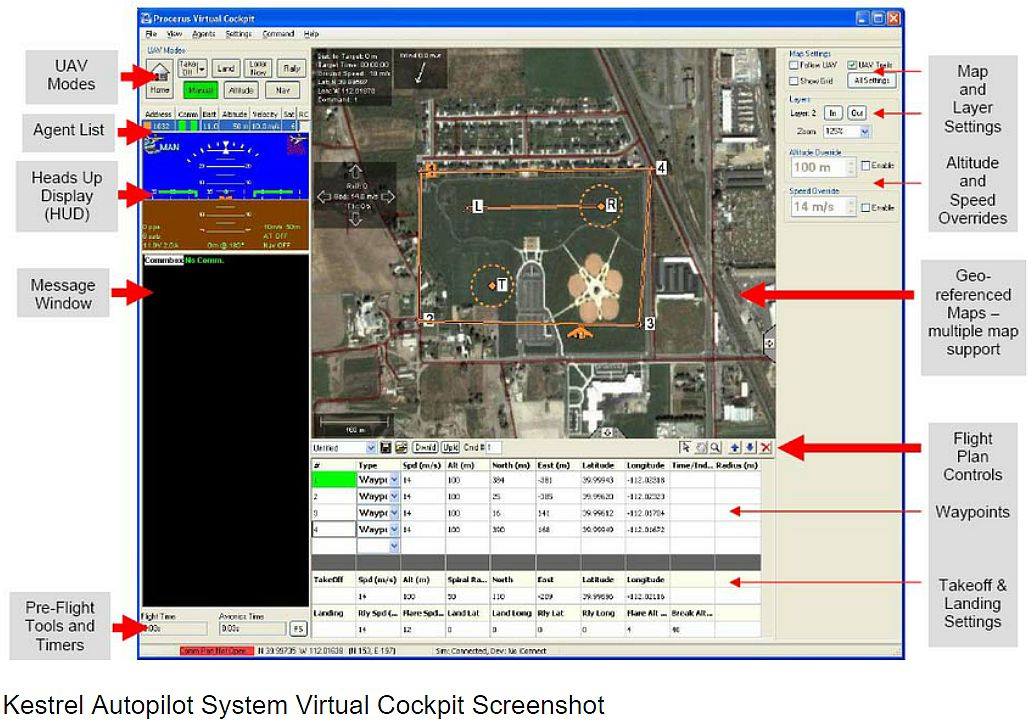Select the hand pan tool in flight plan toolbar
The image size is (1036, 726).
700,447
